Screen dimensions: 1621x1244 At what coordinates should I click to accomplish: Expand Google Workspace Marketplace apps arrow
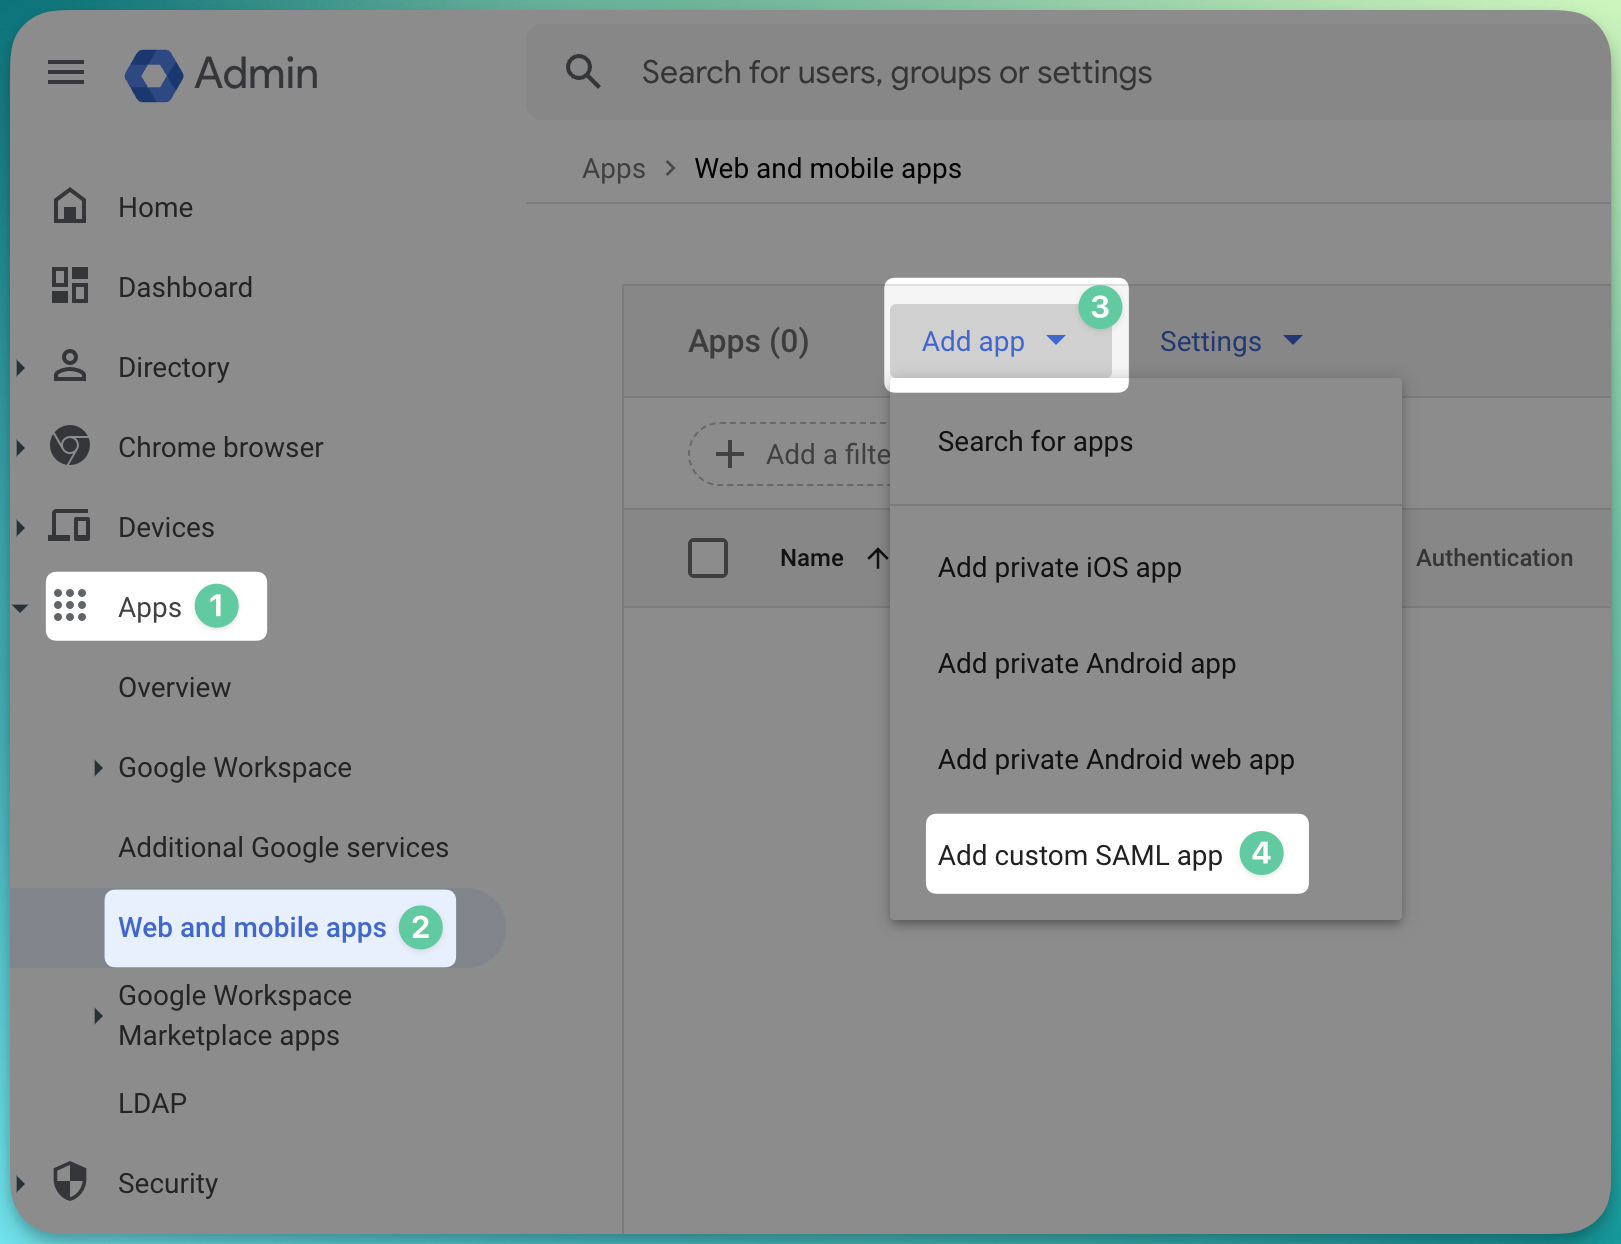click(98, 1015)
